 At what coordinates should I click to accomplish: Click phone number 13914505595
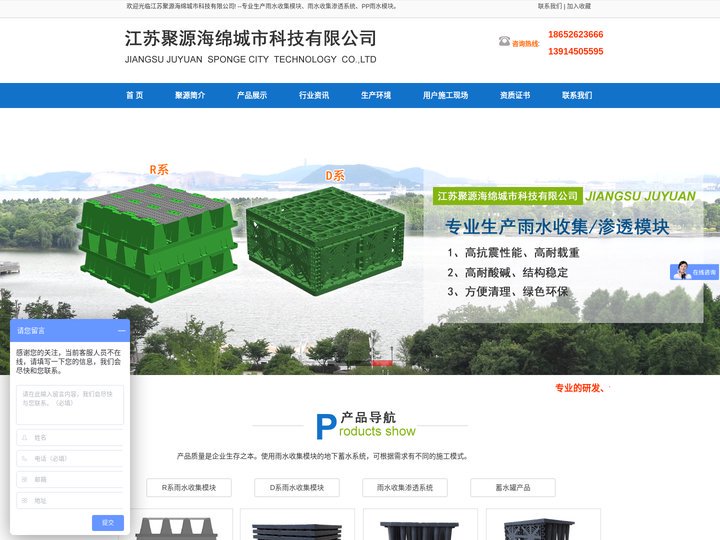[575, 51]
